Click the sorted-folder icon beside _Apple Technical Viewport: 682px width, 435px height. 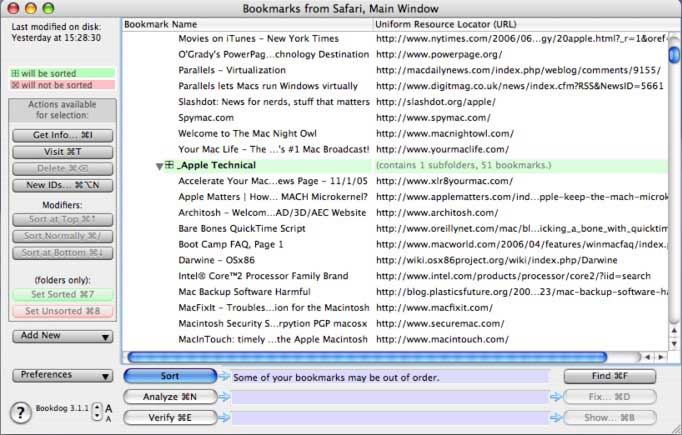[x=170, y=165]
